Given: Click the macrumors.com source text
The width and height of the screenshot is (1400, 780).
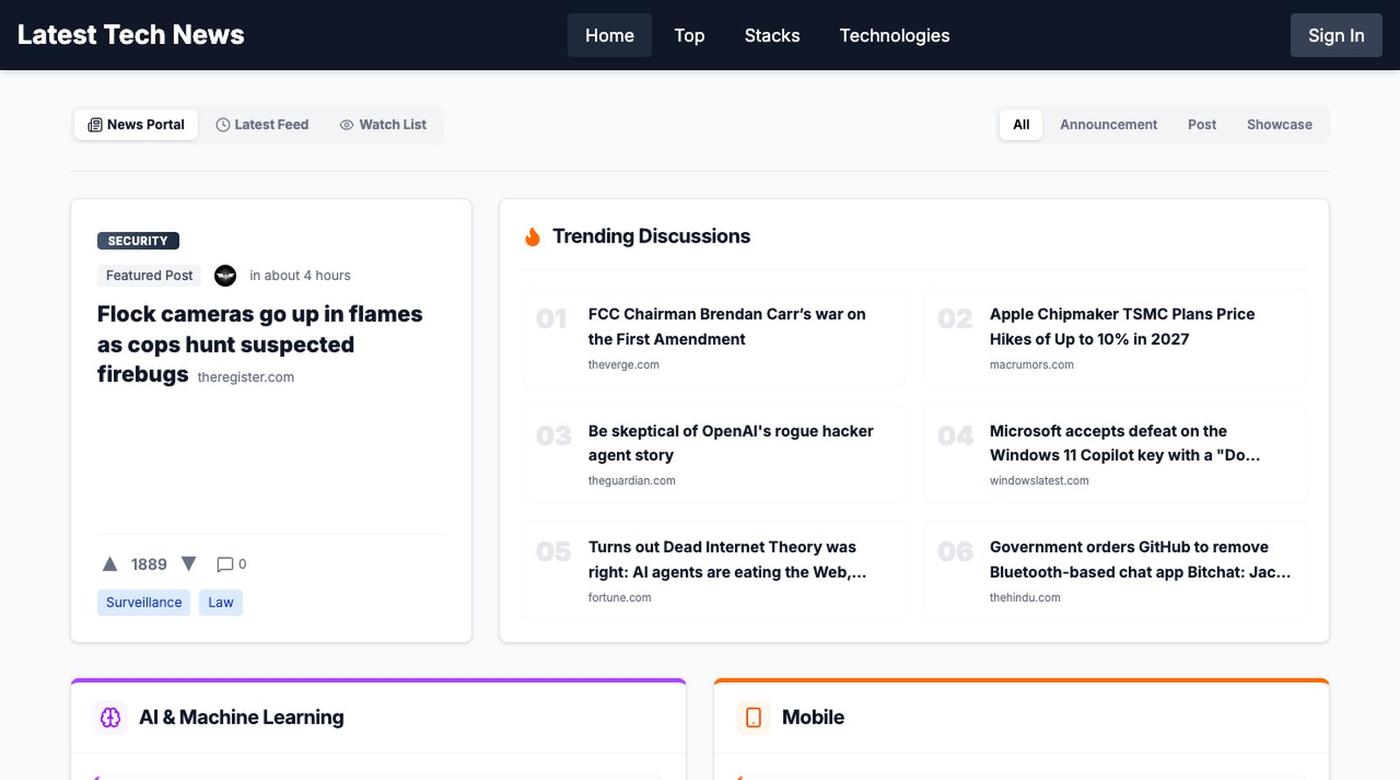Looking at the screenshot, I should tap(1032, 365).
